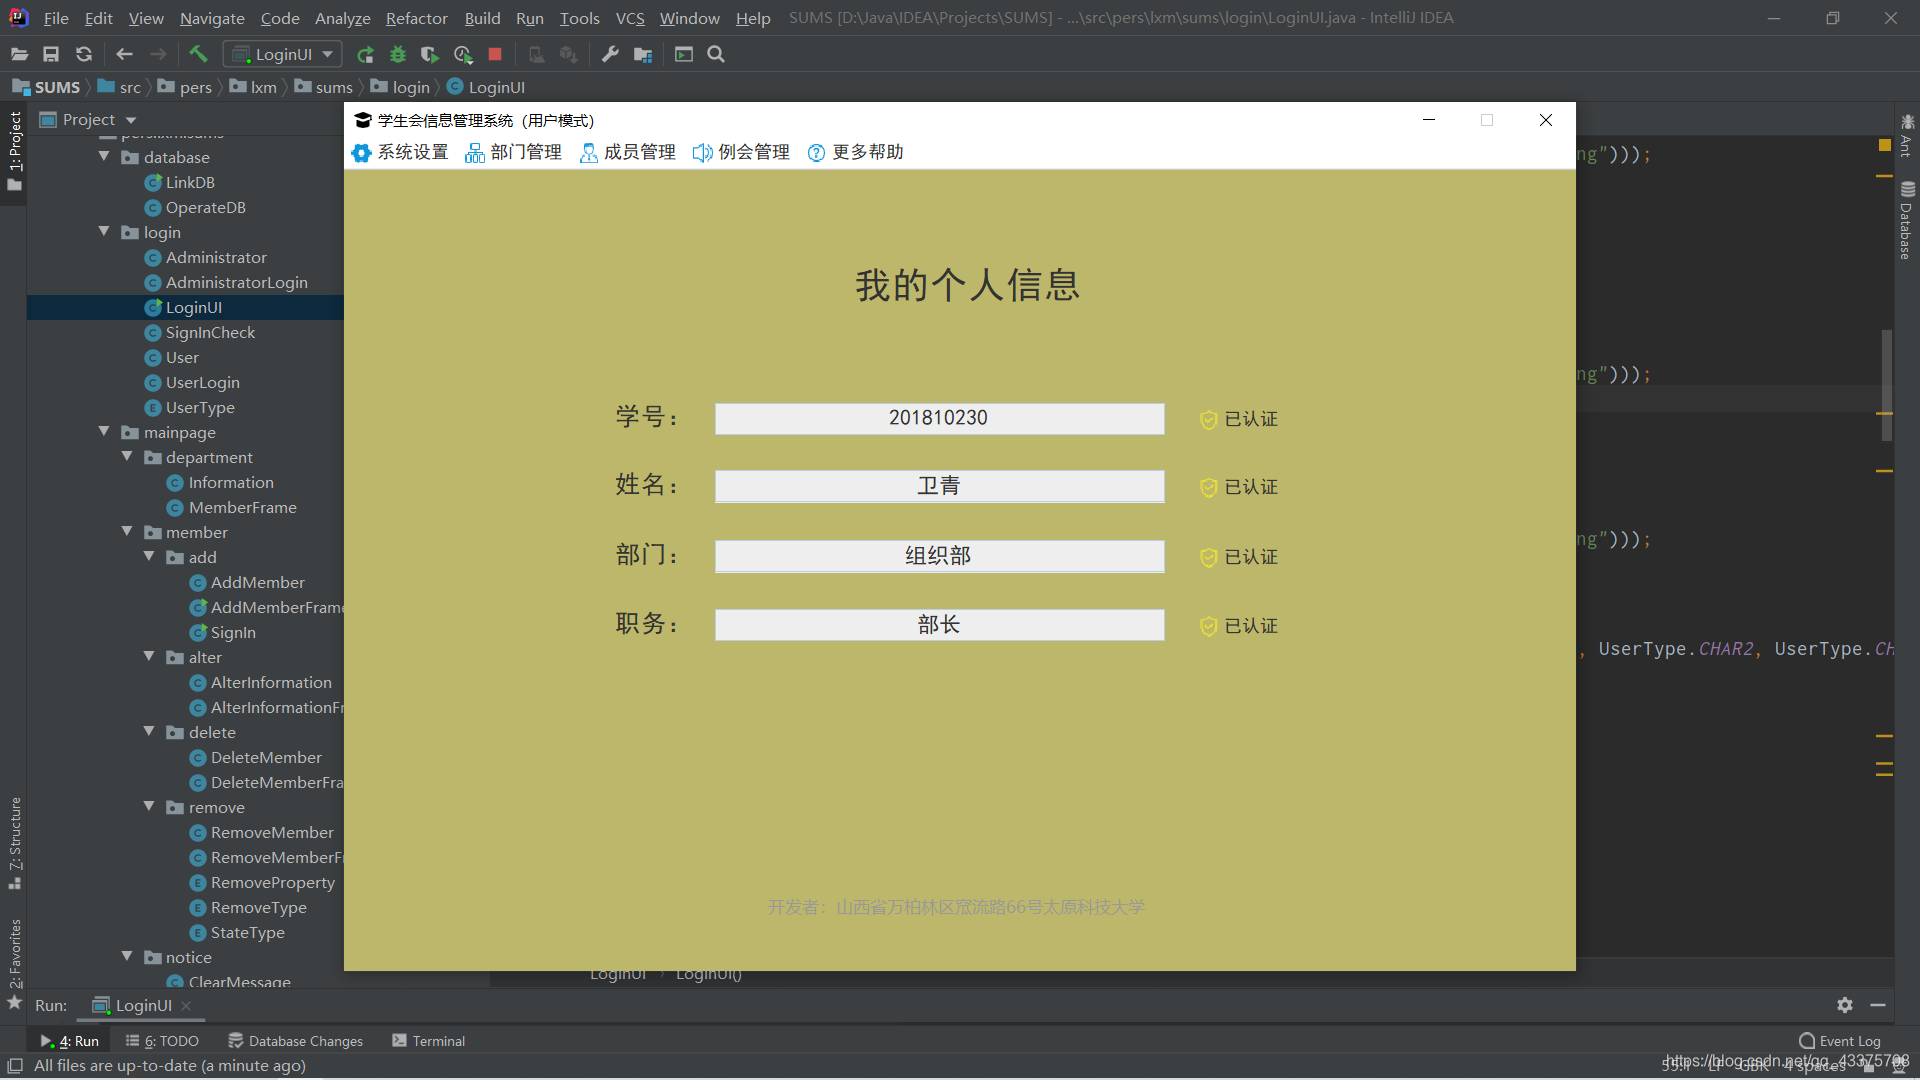The height and width of the screenshot is (1080, 1920).
Task: Open Run panel settings gear icon
Action: coord(1845,1005)
